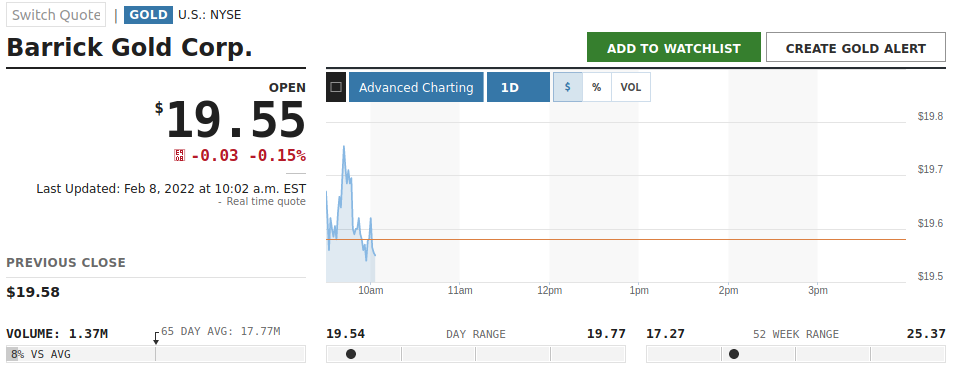Switch chart to percent mode
Image resolution: width=966 pixels, height=381 pixels.
coord(596,87)
